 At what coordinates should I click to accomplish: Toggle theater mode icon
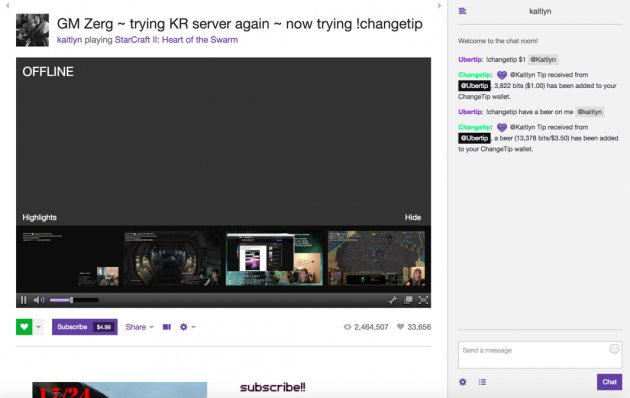167,327
